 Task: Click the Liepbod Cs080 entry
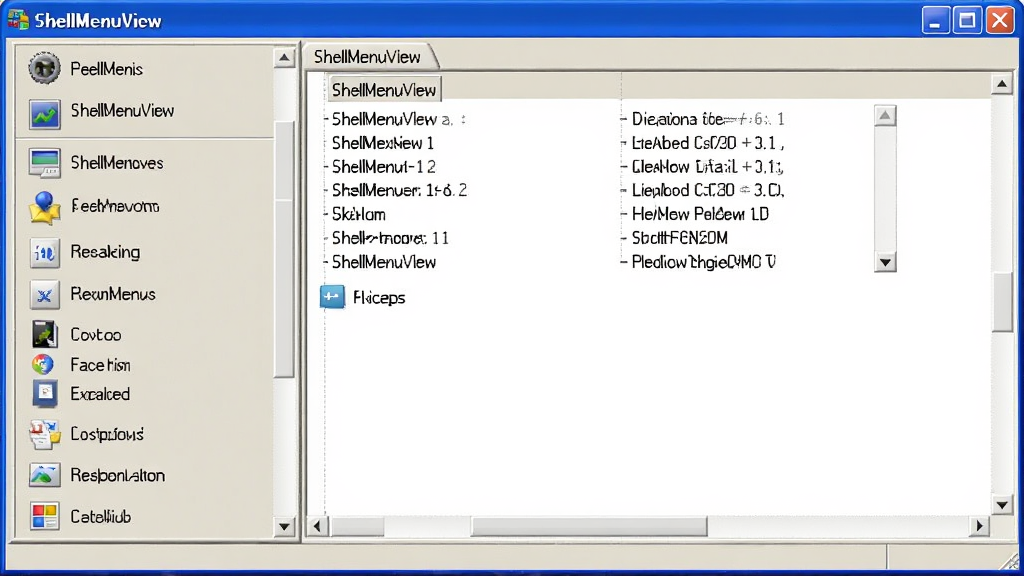pyautogui.click(x=707, y=190)
